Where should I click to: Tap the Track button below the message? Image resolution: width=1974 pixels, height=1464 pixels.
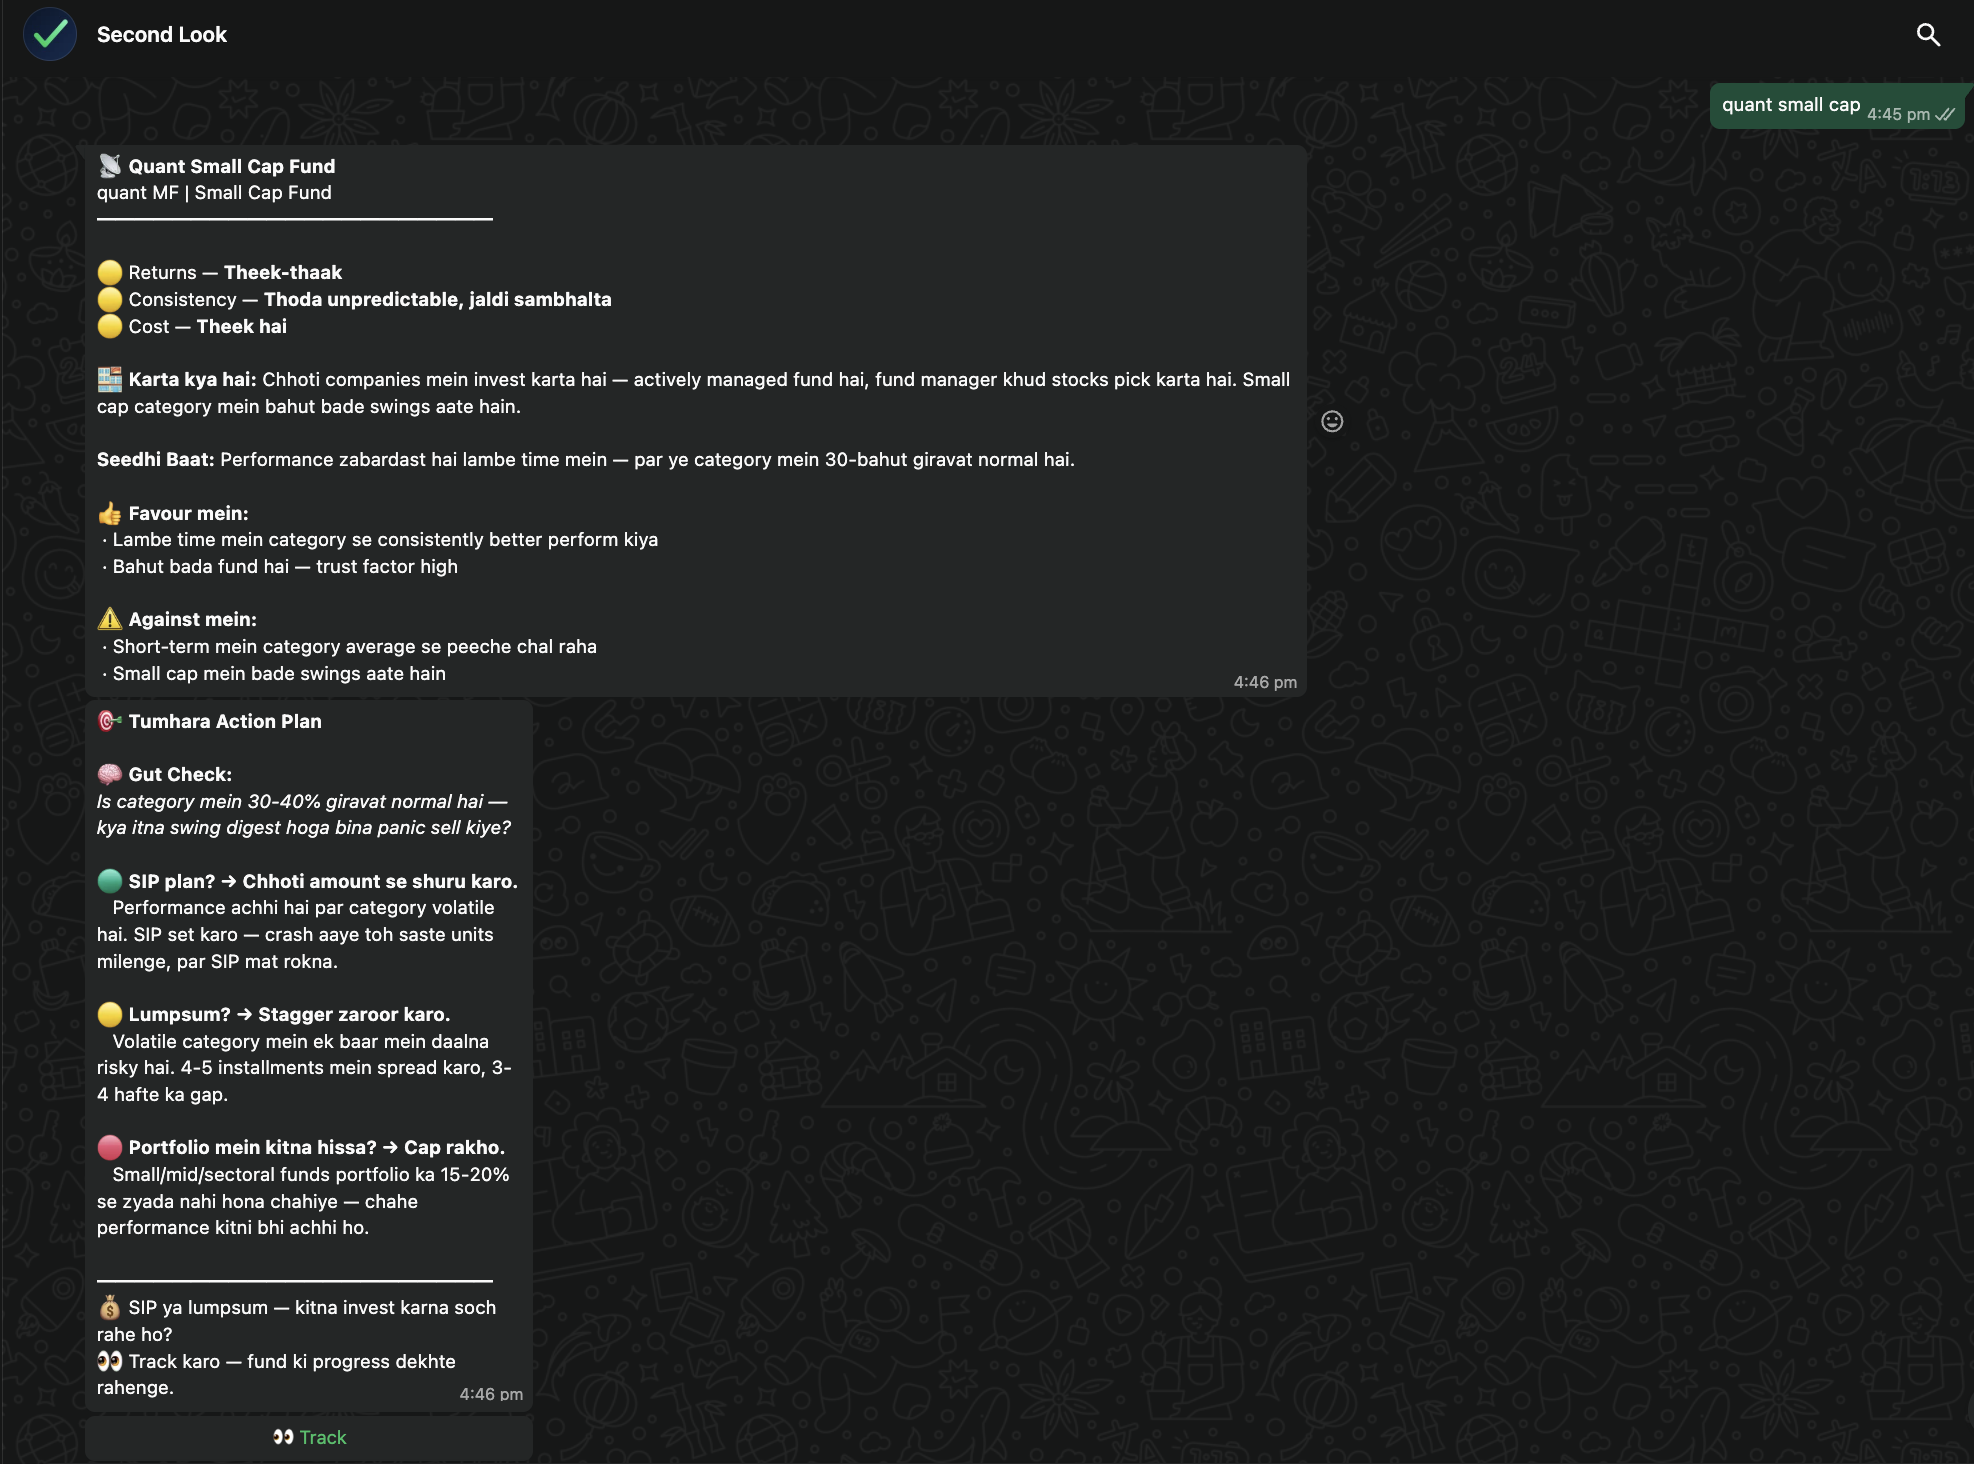(x=309, y=1437)
